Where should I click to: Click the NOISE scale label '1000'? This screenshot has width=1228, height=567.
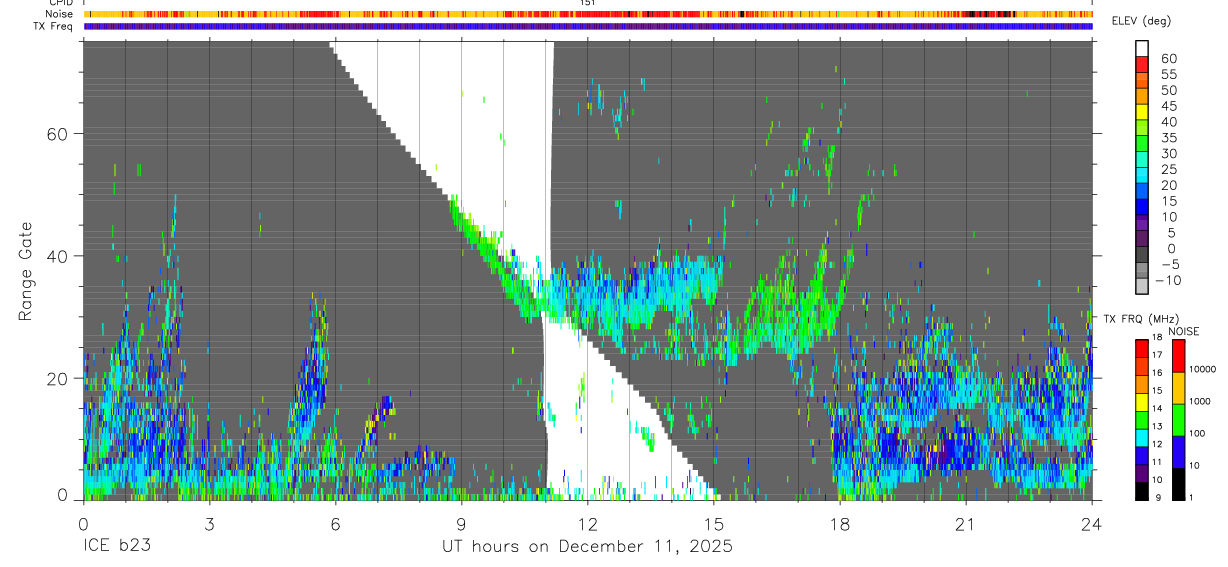1201,402
